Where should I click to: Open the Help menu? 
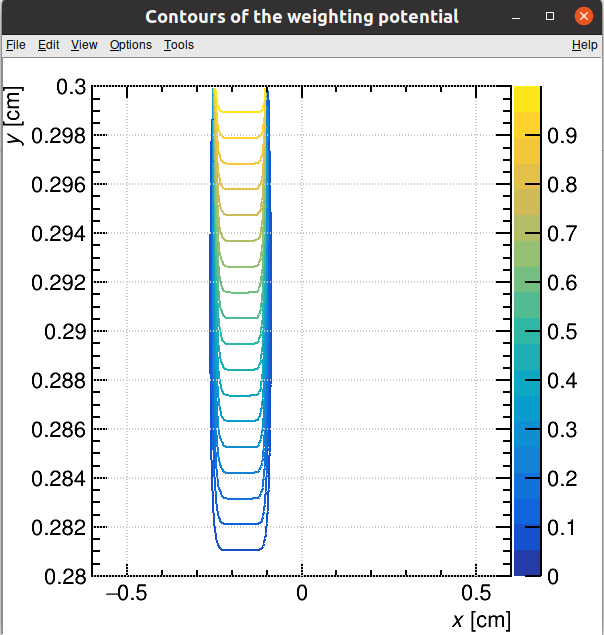coord(584,45)
